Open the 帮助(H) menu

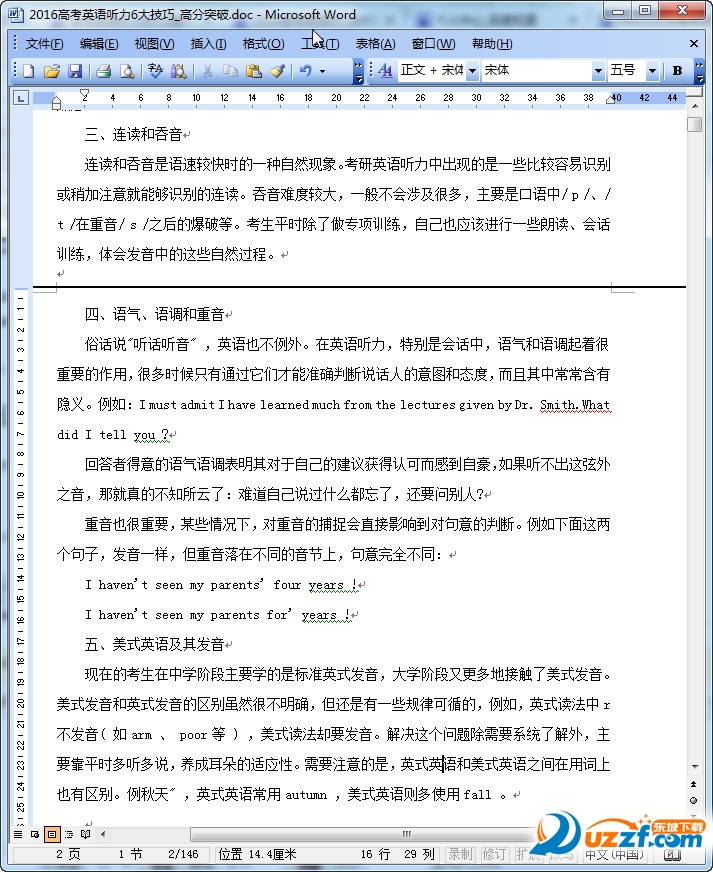(492, 44)
